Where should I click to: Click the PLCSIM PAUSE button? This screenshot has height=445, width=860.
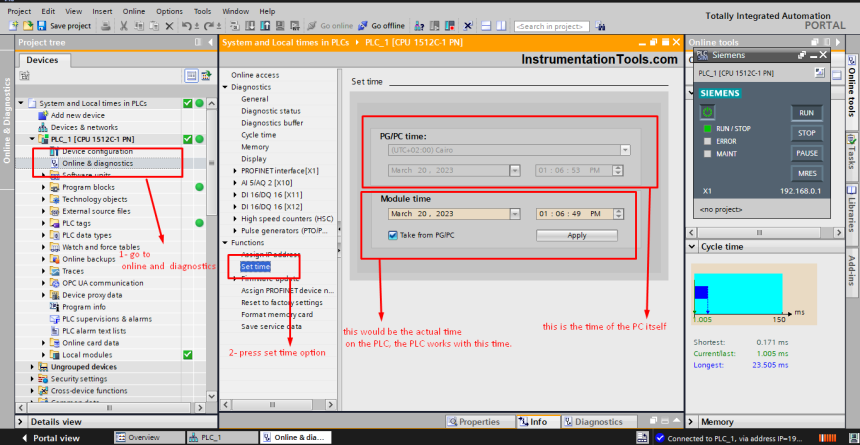[806, 153]
